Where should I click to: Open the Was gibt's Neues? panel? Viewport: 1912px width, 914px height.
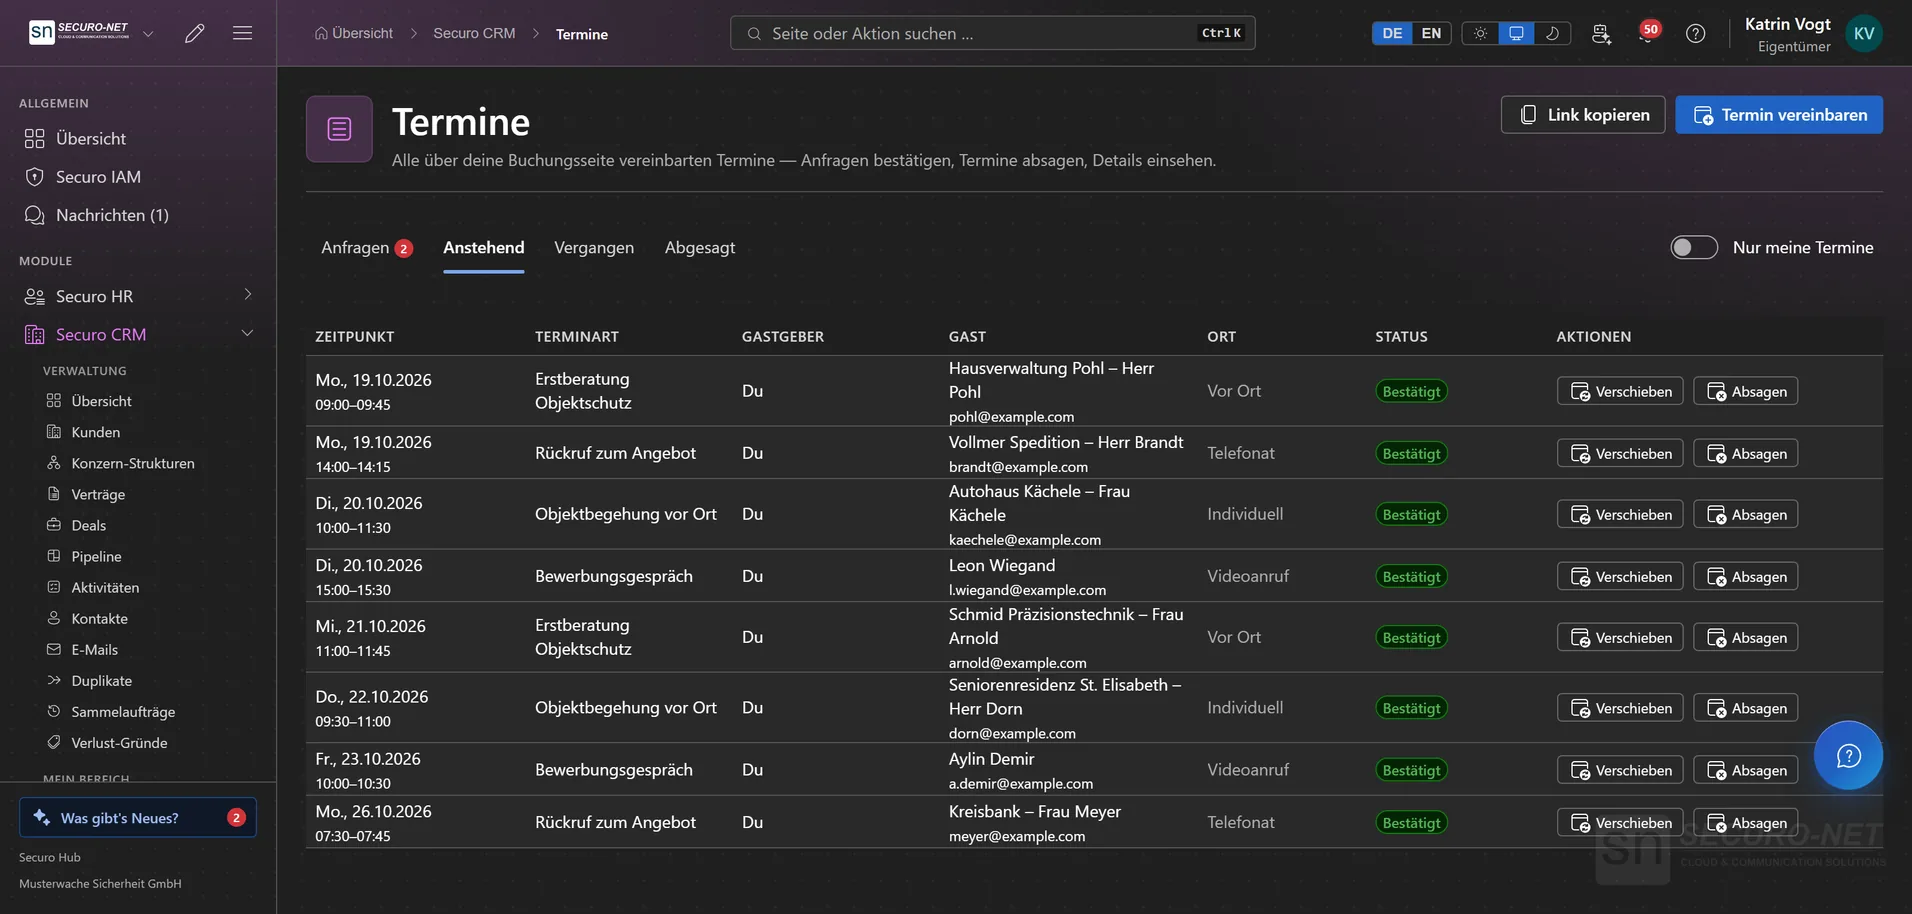(x=138, y=817)
